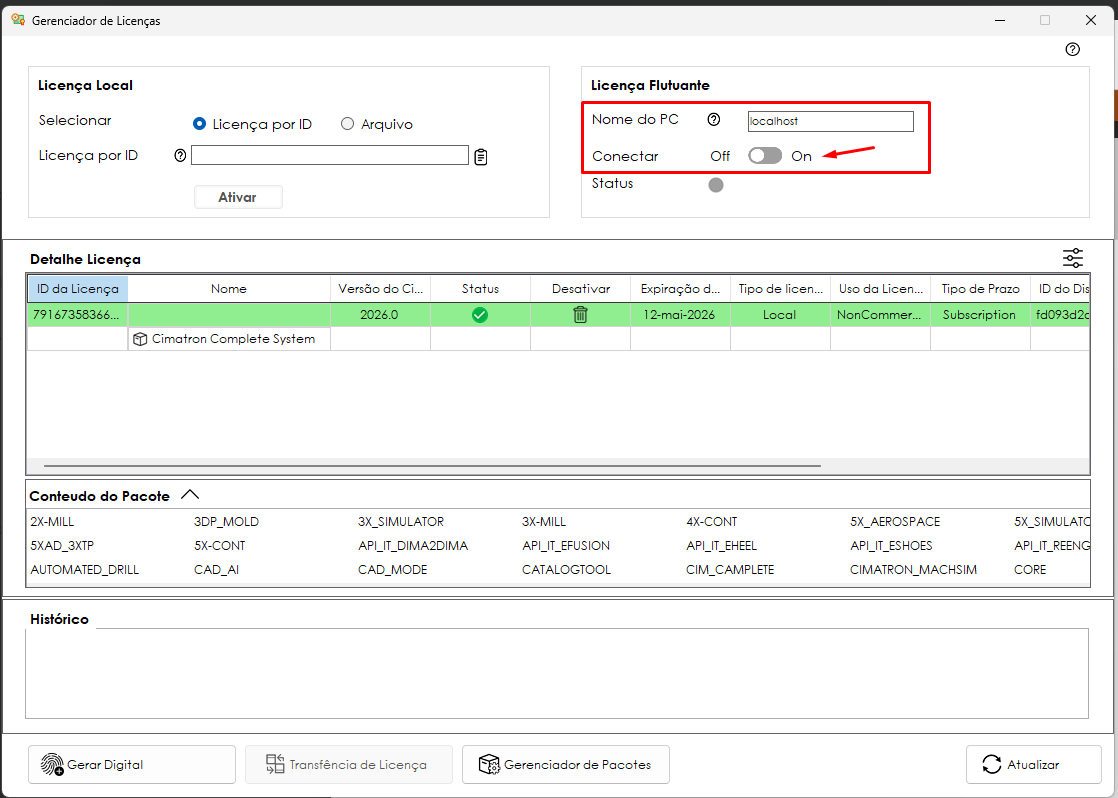Click the Uso da Licen... column header
This screenshot has height=798, width=1118.
[881, 289]
